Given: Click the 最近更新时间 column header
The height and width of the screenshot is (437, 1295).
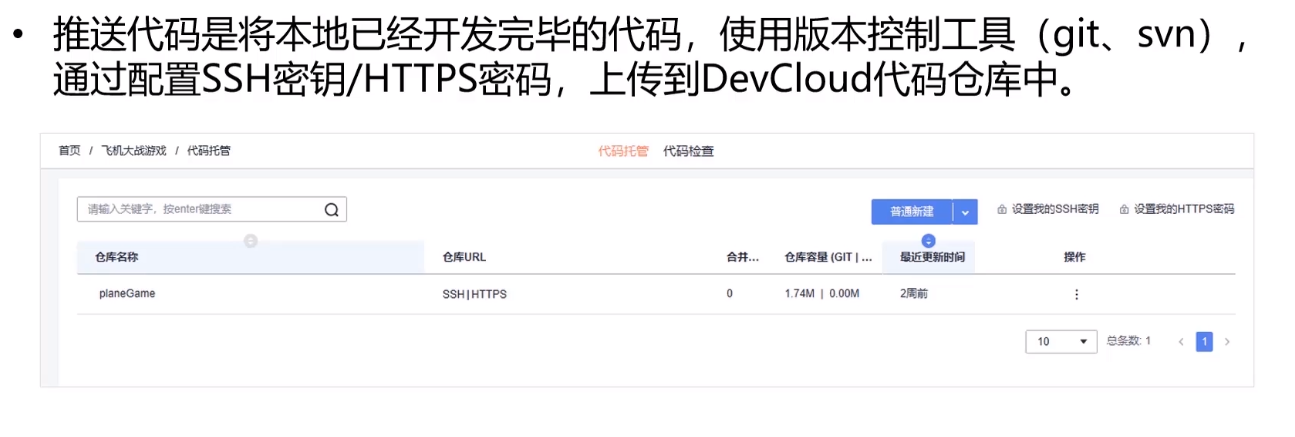Looking at the screenshot, I should tap(932, 257).
